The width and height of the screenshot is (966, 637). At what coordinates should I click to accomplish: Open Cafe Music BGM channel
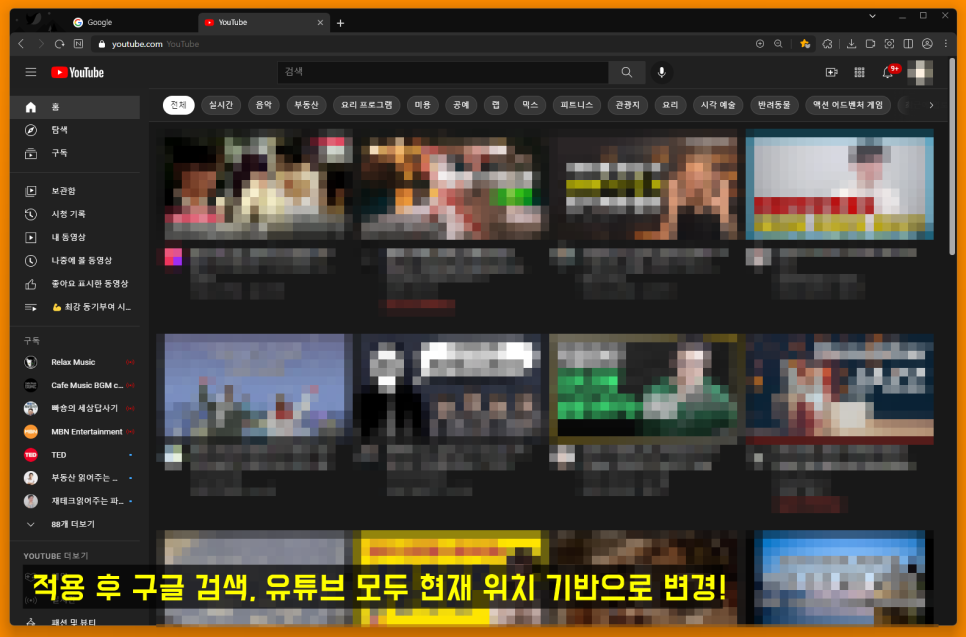click(x=75, y=385)
